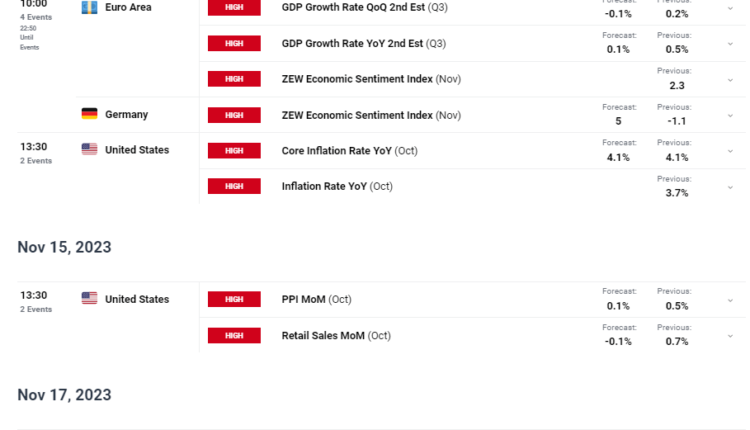Viewport: 750px width, 430px height.
Task: Click the HIGH badge for Inflation Rate YoY
Action: pos(234,186)
